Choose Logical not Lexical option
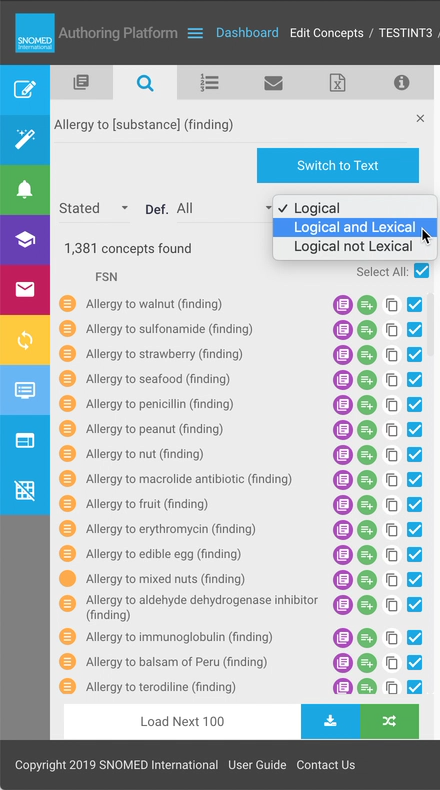This screenshot has height=790, width=440. (353, 246)
